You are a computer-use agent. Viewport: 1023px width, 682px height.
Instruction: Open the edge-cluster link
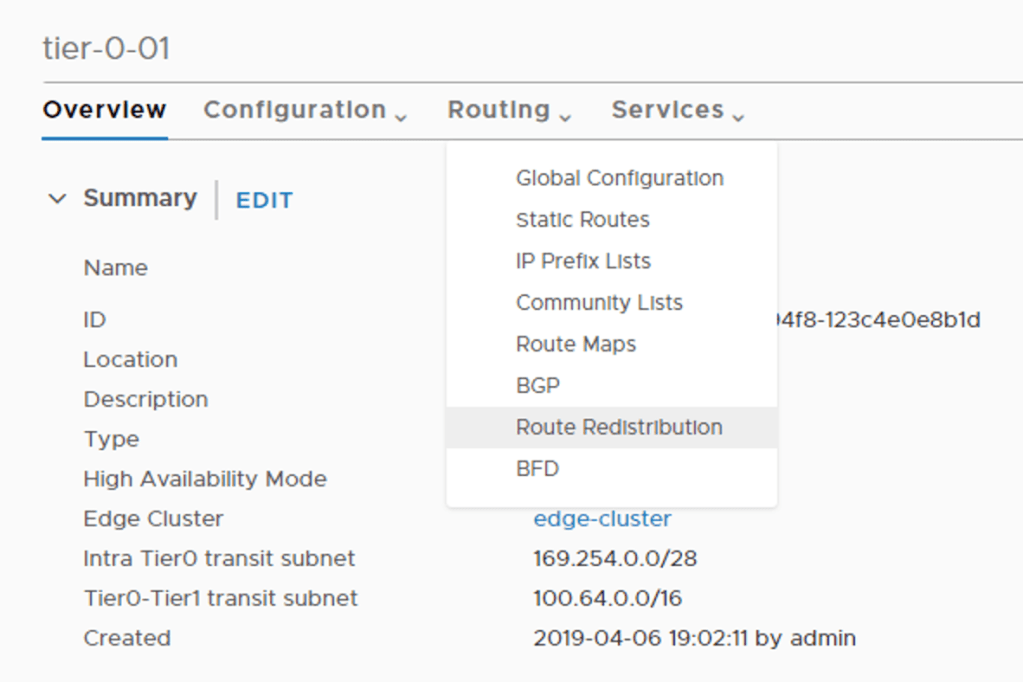pyautogui.click(x=602, y=519)
